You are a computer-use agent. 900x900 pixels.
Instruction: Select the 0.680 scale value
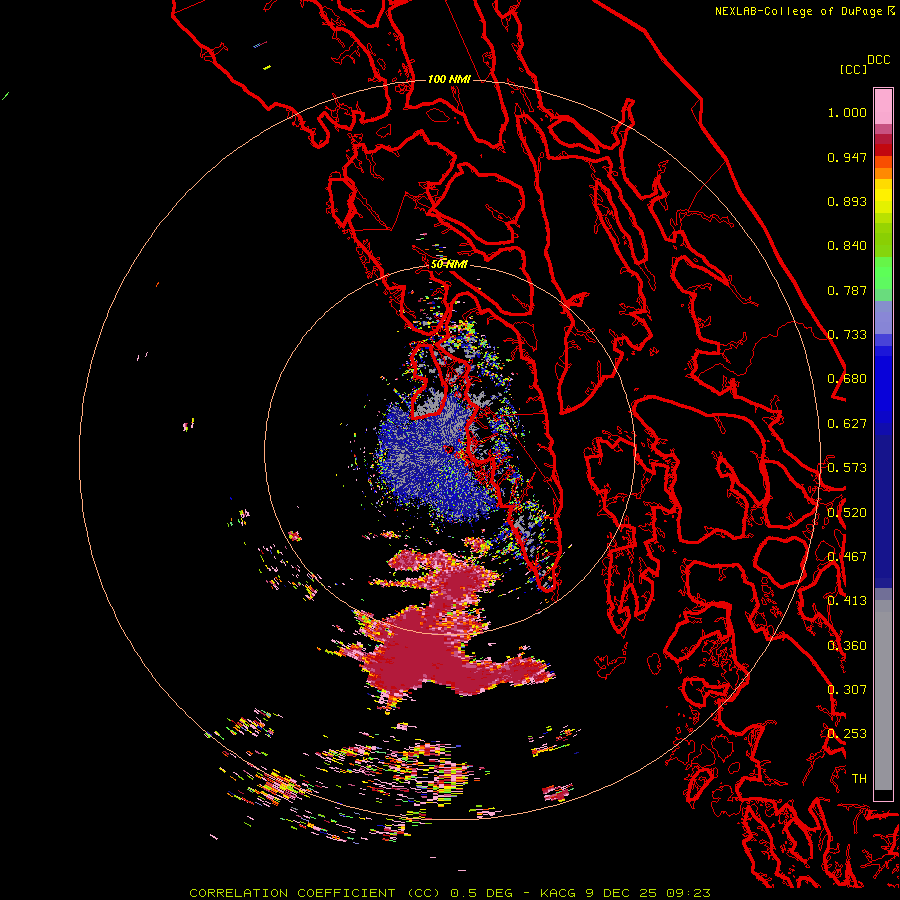847,379
